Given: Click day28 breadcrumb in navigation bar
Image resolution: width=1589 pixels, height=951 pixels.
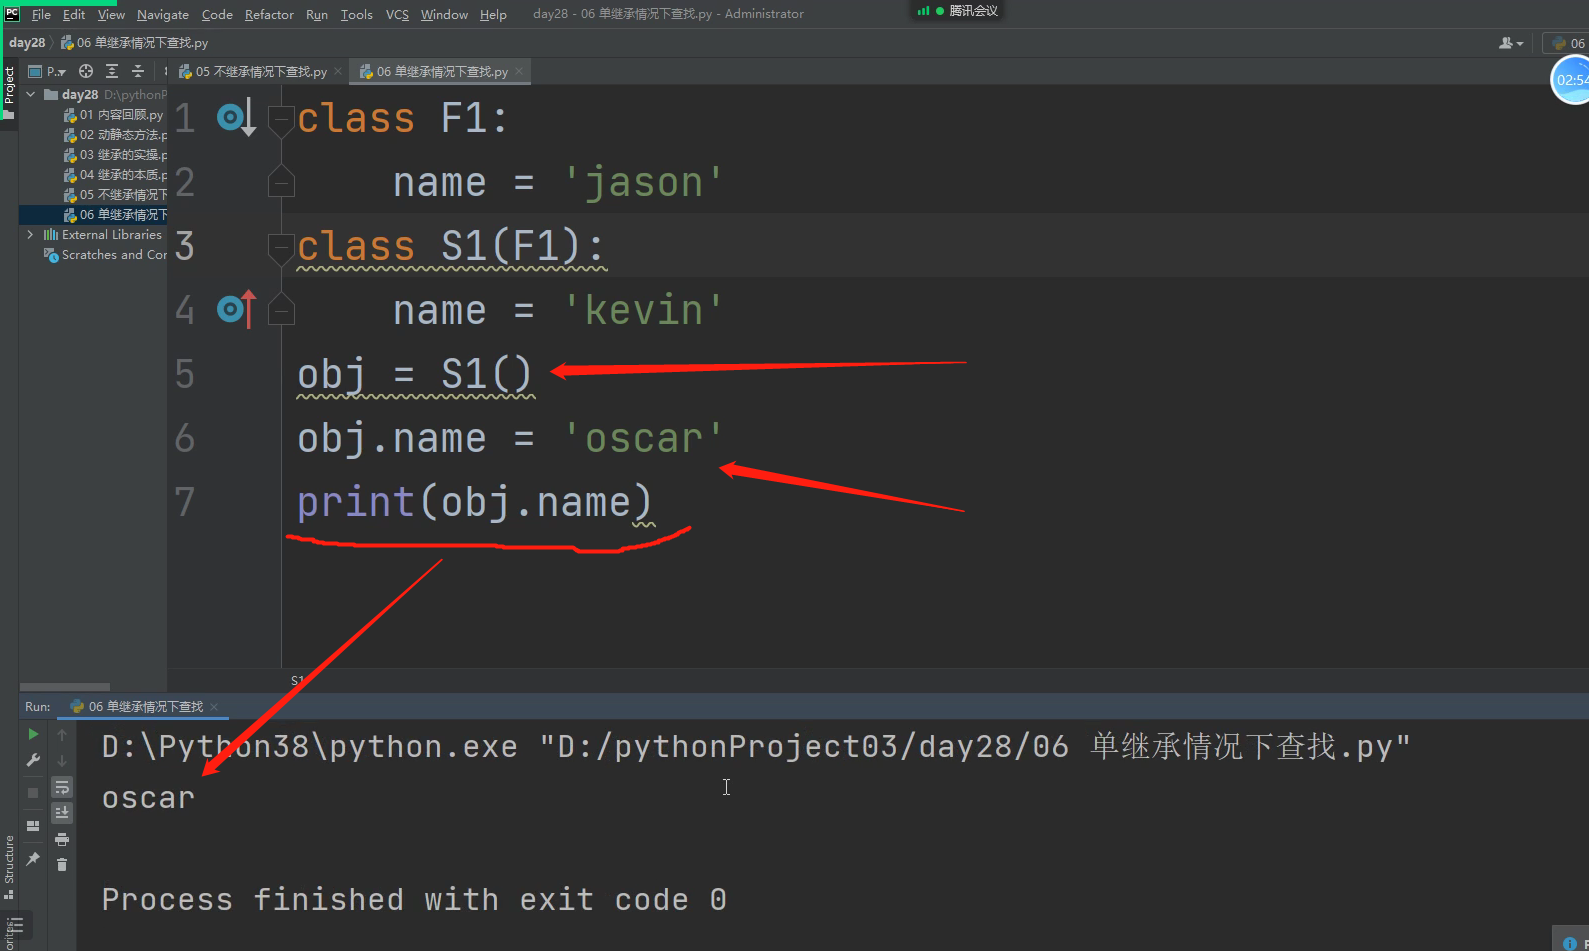Looking at the screenshot, I should pyautogui.click(x=27, y=43).
